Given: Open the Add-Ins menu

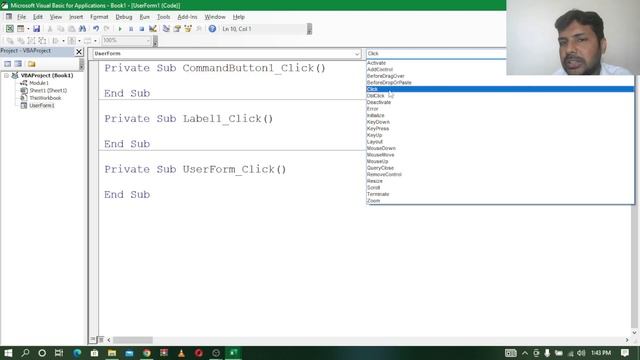Looking at the screenshot, I should 187,17.
